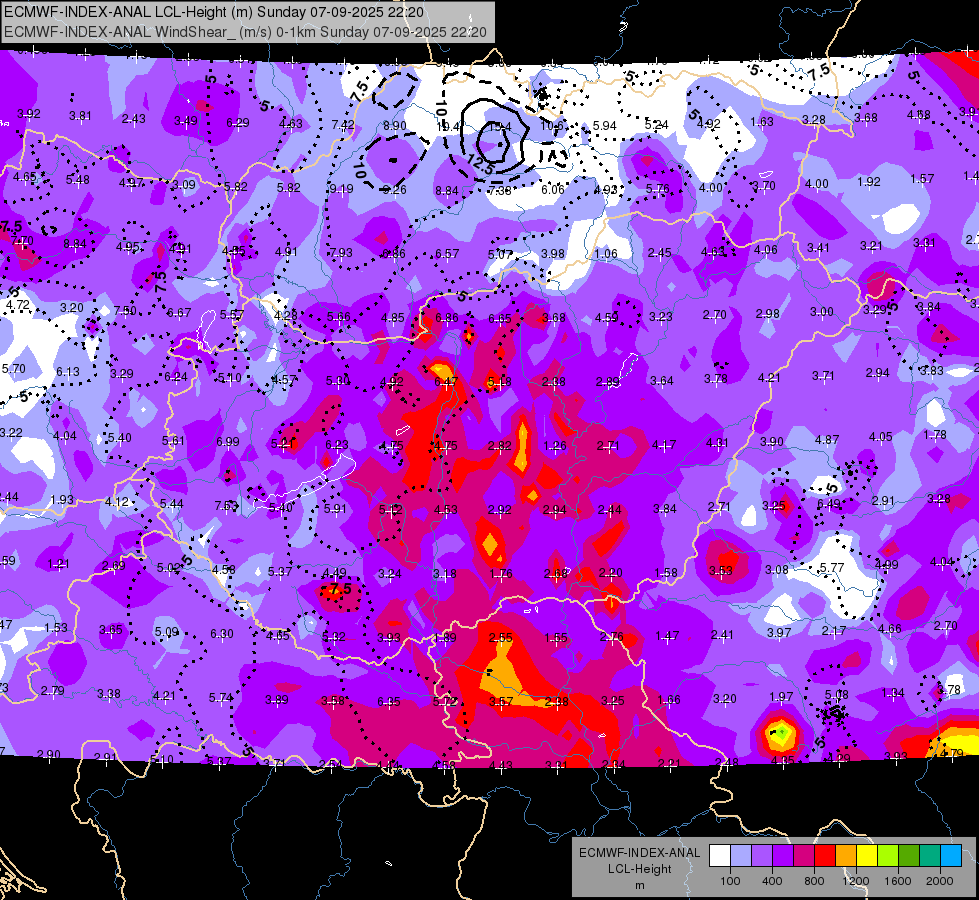This screenshot has height=900, width=979.
Task: Click the WindShear 0-1km header line
Action: [245, 32]
